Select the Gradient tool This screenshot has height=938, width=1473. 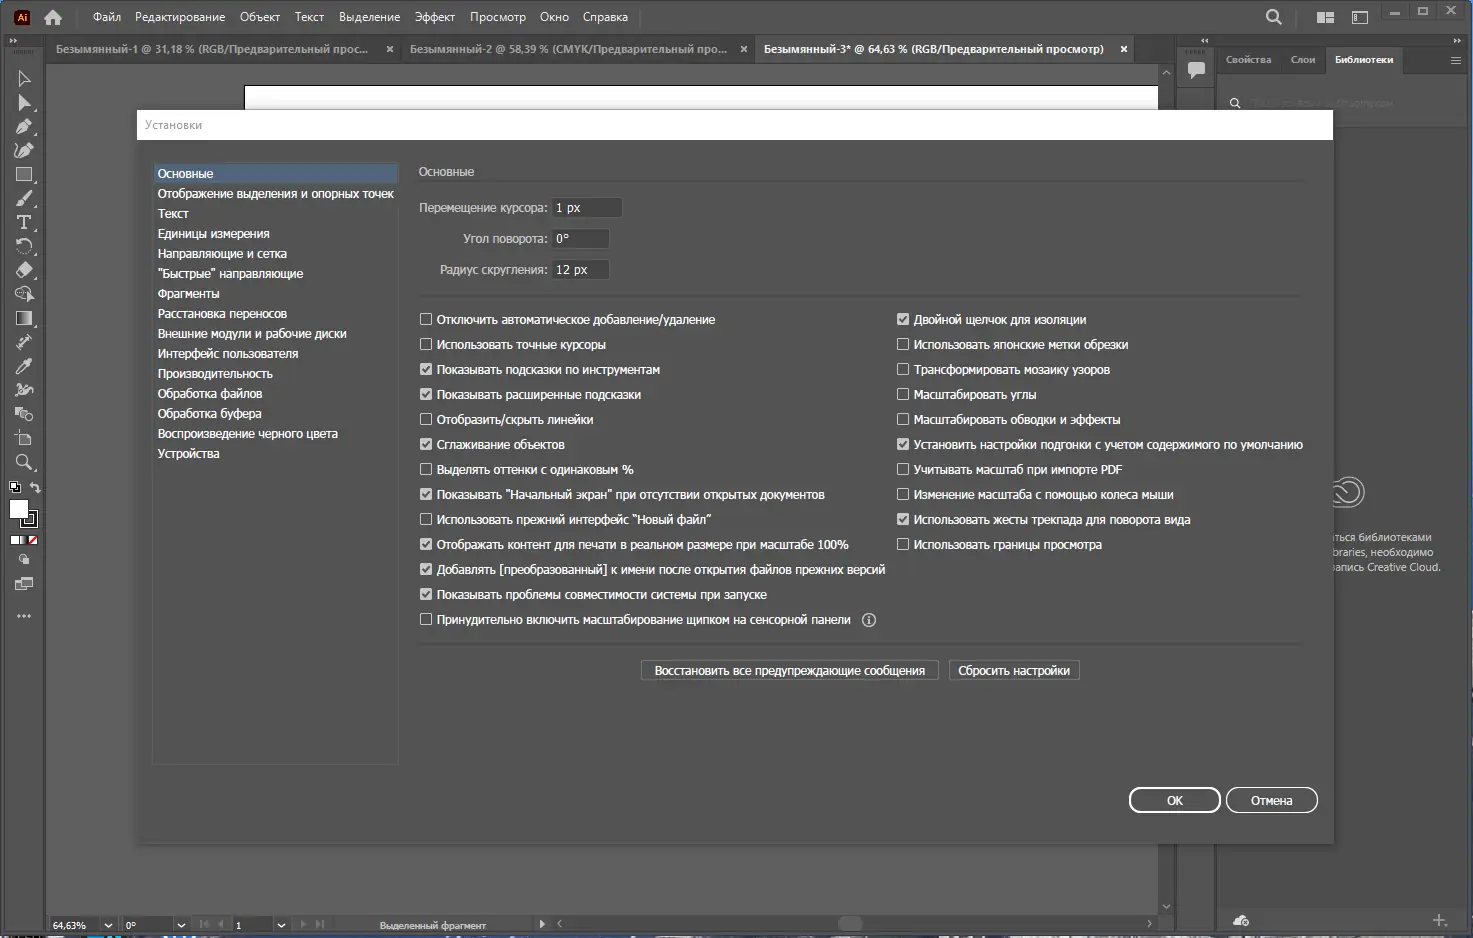coord(24,318)
